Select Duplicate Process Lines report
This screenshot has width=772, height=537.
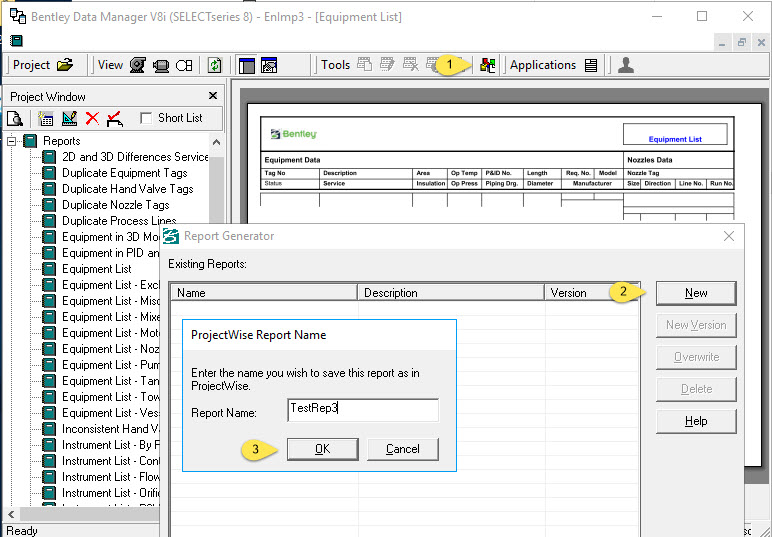pos(119,221)
